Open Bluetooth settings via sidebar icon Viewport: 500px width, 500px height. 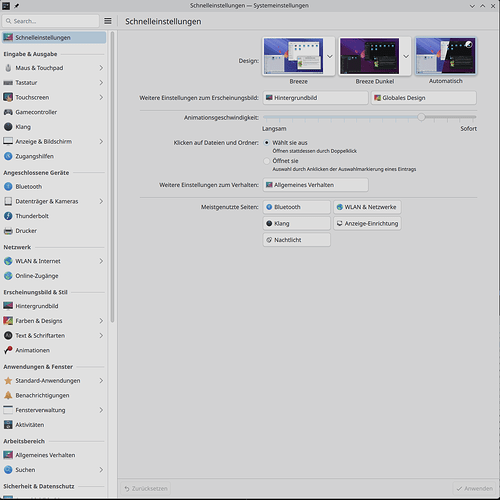(8, 187)
